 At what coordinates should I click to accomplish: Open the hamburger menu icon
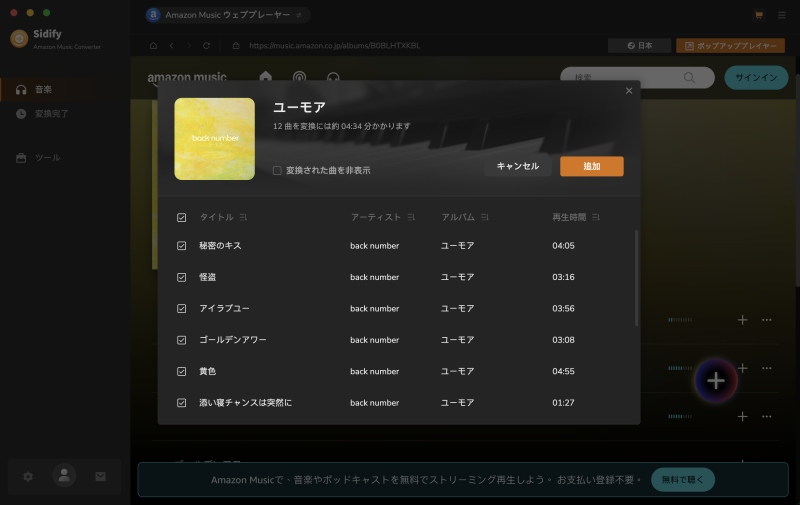point(782,15)
